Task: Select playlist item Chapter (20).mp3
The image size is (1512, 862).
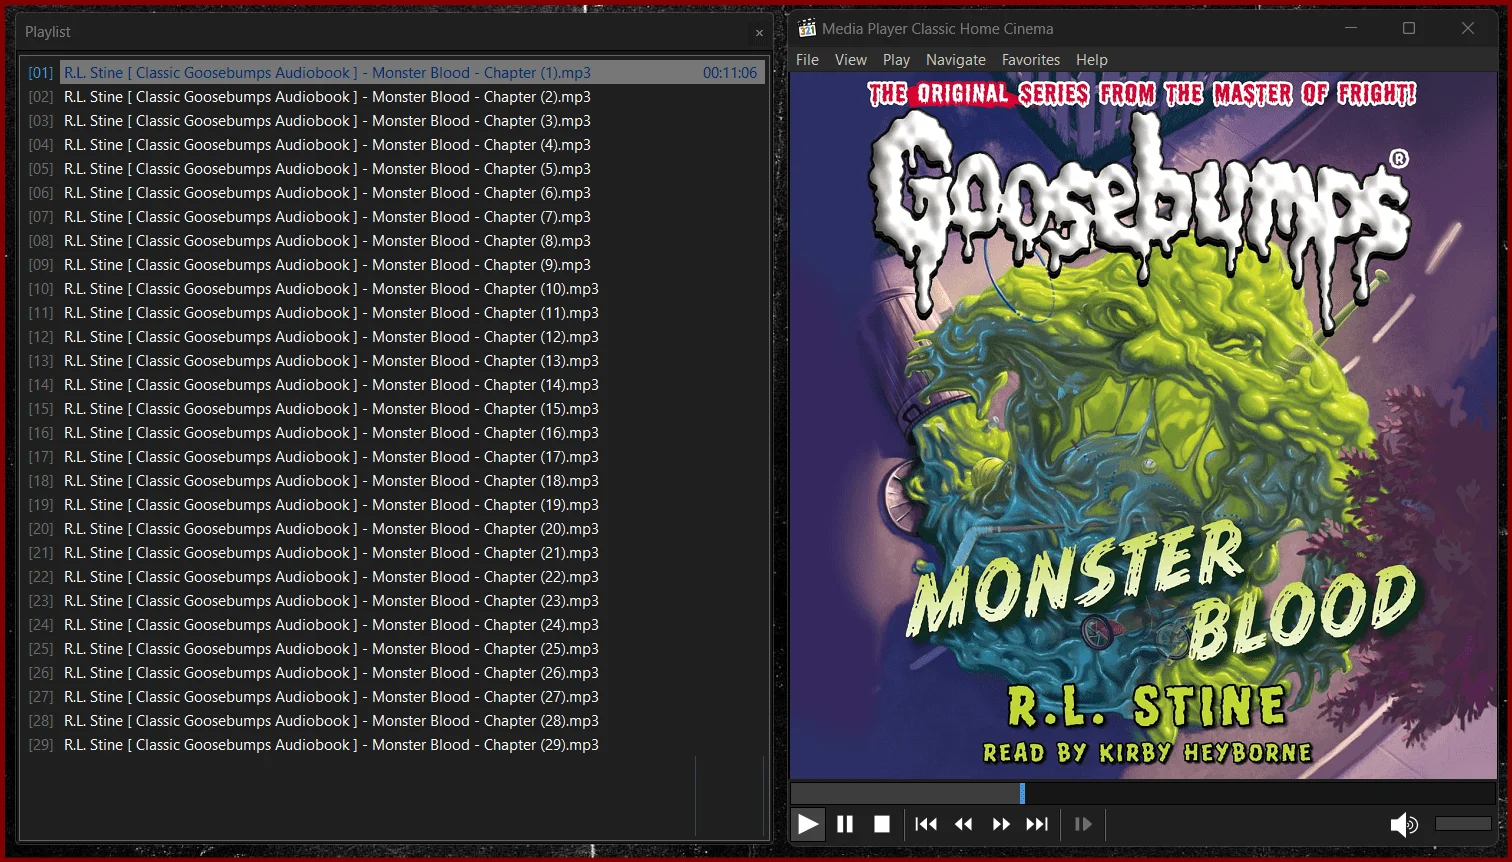Action: click(x=413, y=529)
